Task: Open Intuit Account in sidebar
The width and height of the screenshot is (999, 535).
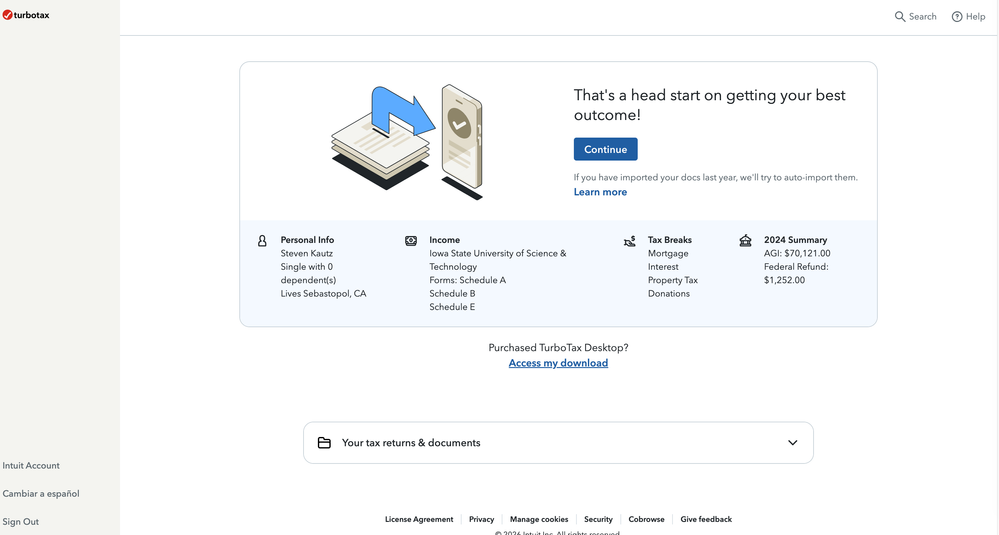Action: [x=31, y=466]
